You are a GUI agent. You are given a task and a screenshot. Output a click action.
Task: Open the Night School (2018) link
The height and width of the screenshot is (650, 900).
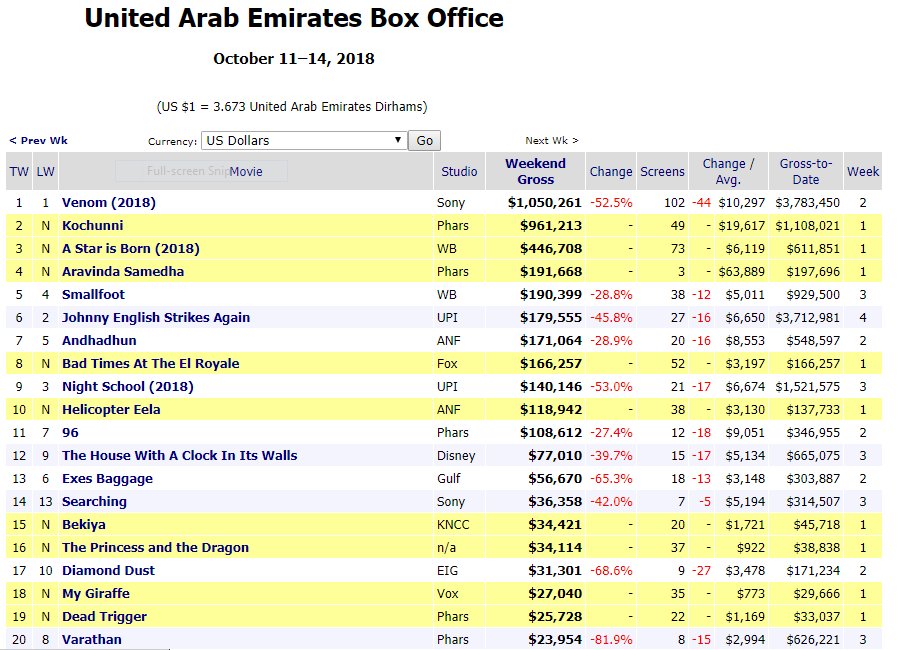[128, 386]
